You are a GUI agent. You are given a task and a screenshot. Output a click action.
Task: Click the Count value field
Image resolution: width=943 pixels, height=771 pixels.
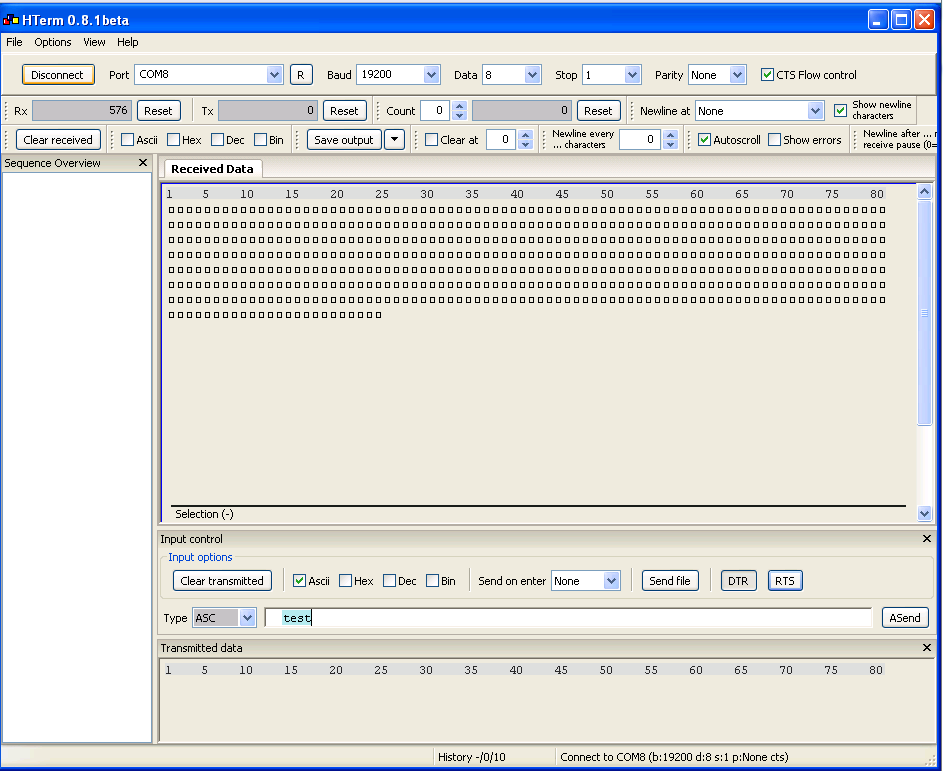point(434,111)
